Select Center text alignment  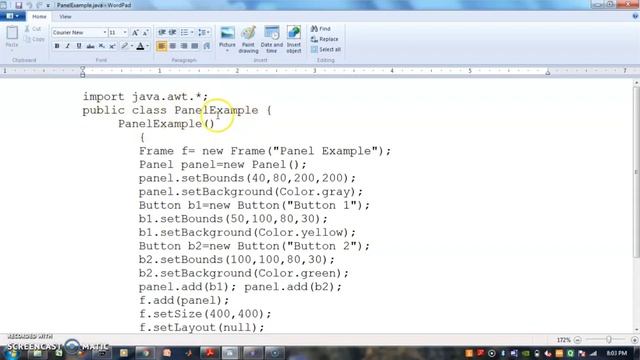pyautogui.click(x=173, y=46)
